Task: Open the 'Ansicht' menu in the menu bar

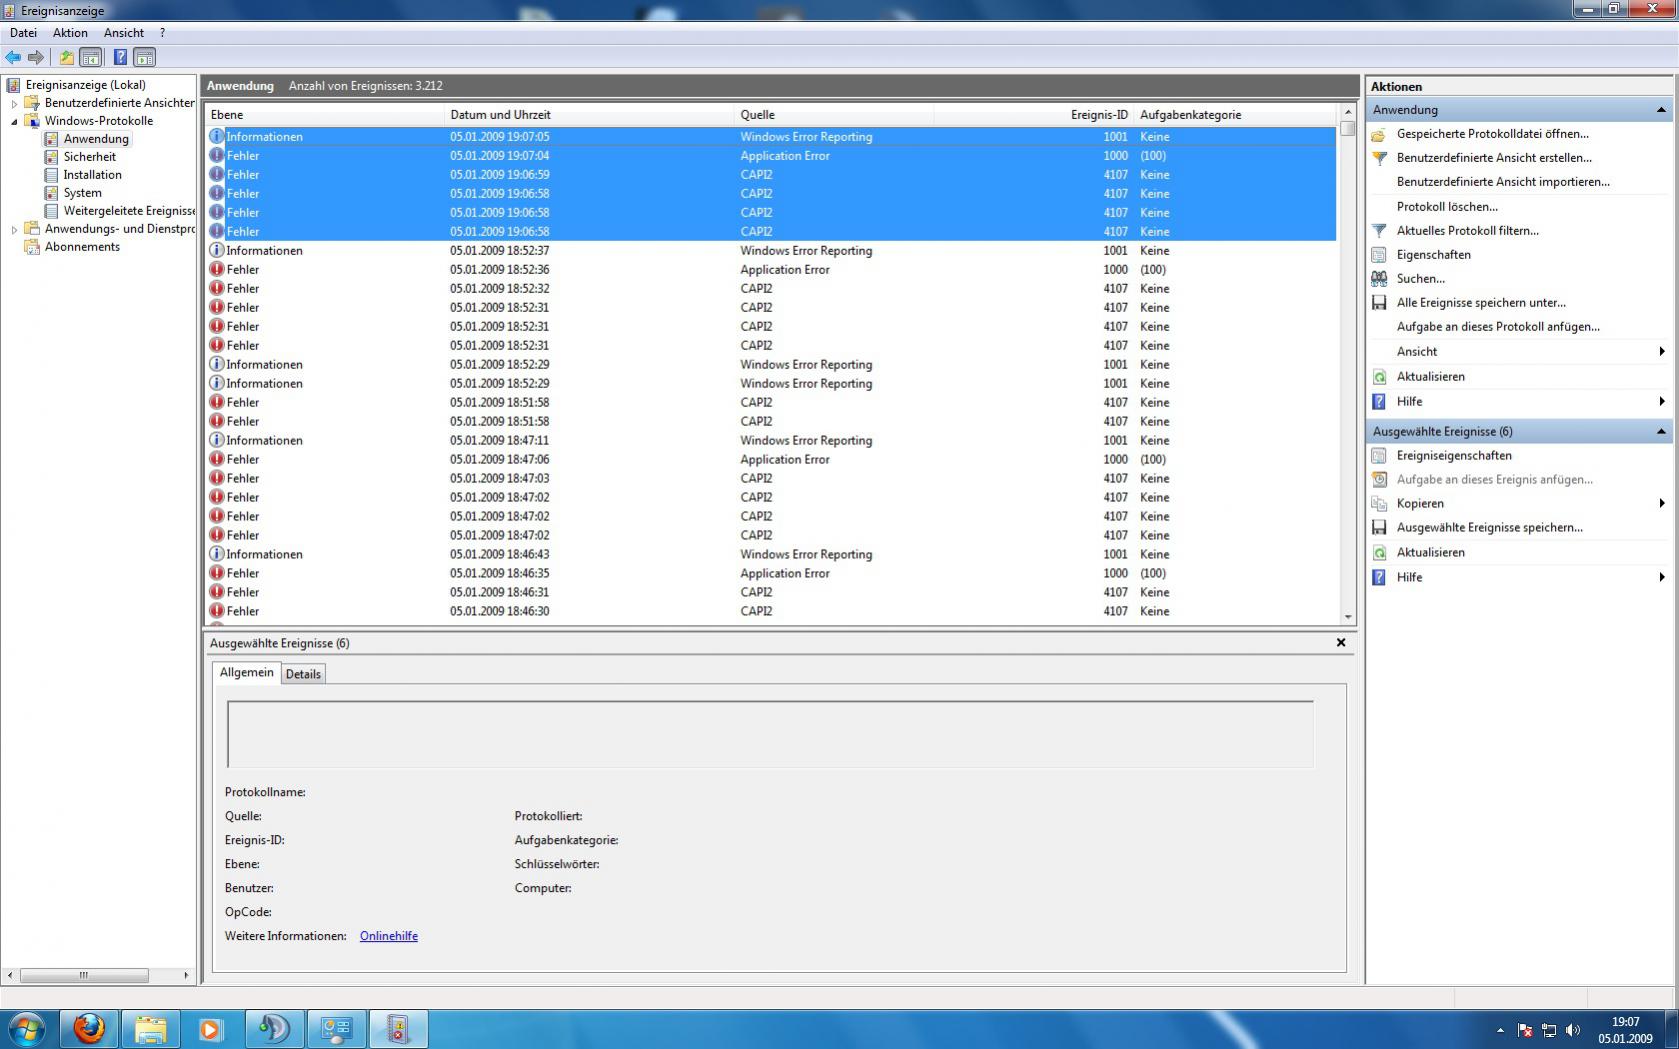Action: click(124, 33)
